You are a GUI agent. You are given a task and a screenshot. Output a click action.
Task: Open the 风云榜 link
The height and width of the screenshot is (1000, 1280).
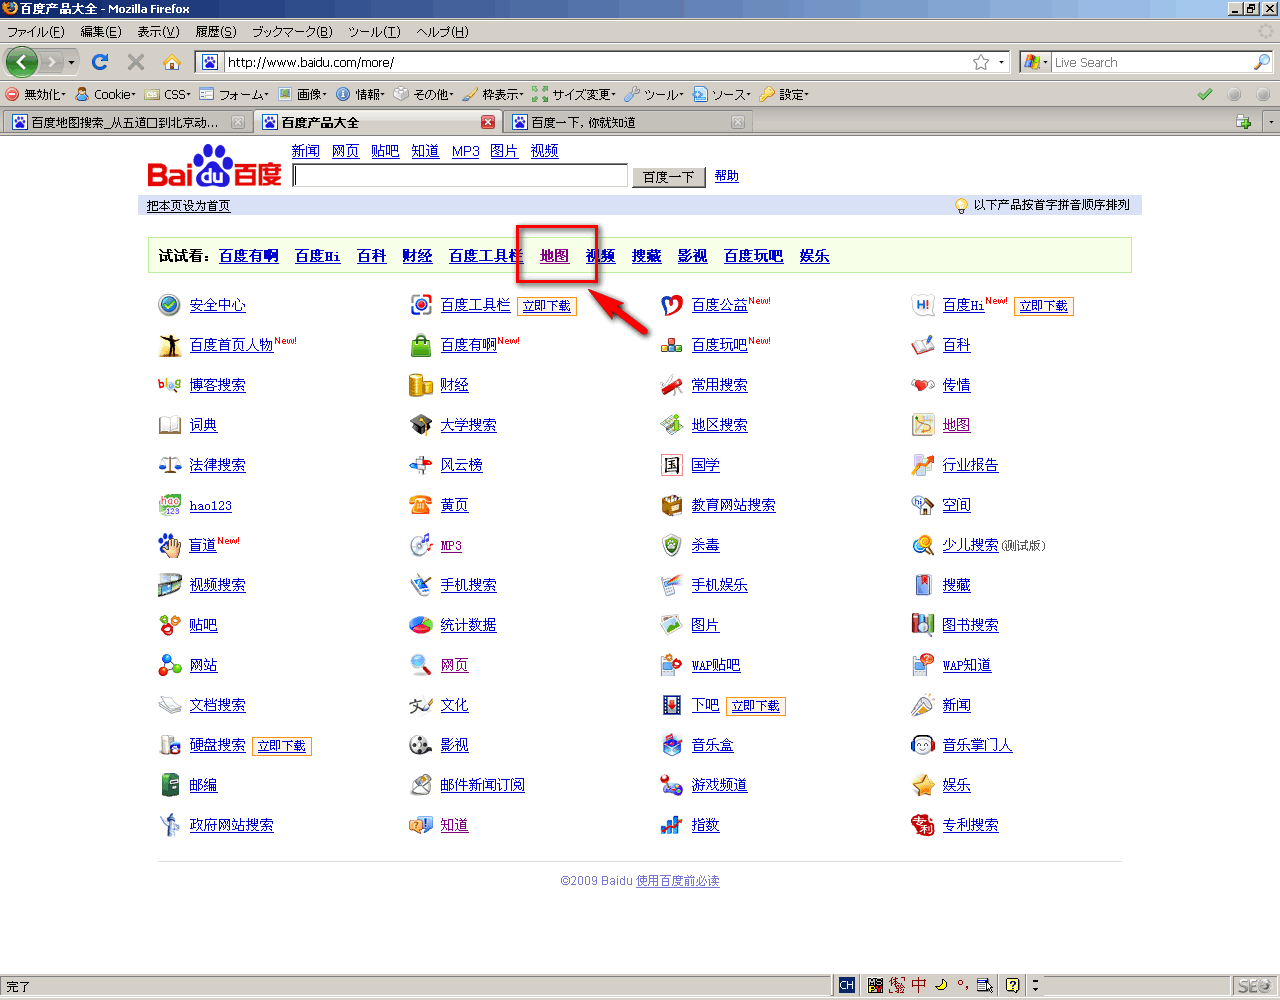pyautogui.click(x=462, y=465)
